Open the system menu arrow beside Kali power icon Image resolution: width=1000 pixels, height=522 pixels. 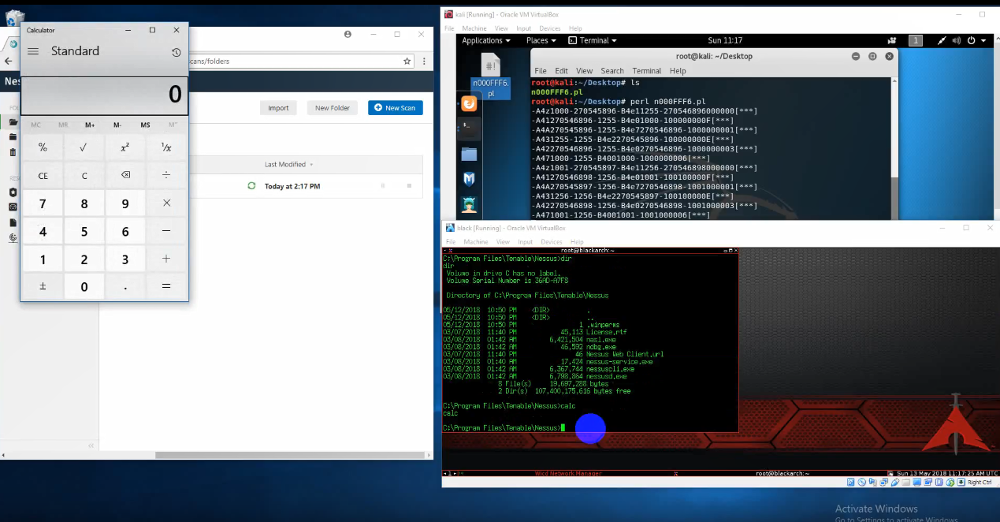click(x=984, y=40)
